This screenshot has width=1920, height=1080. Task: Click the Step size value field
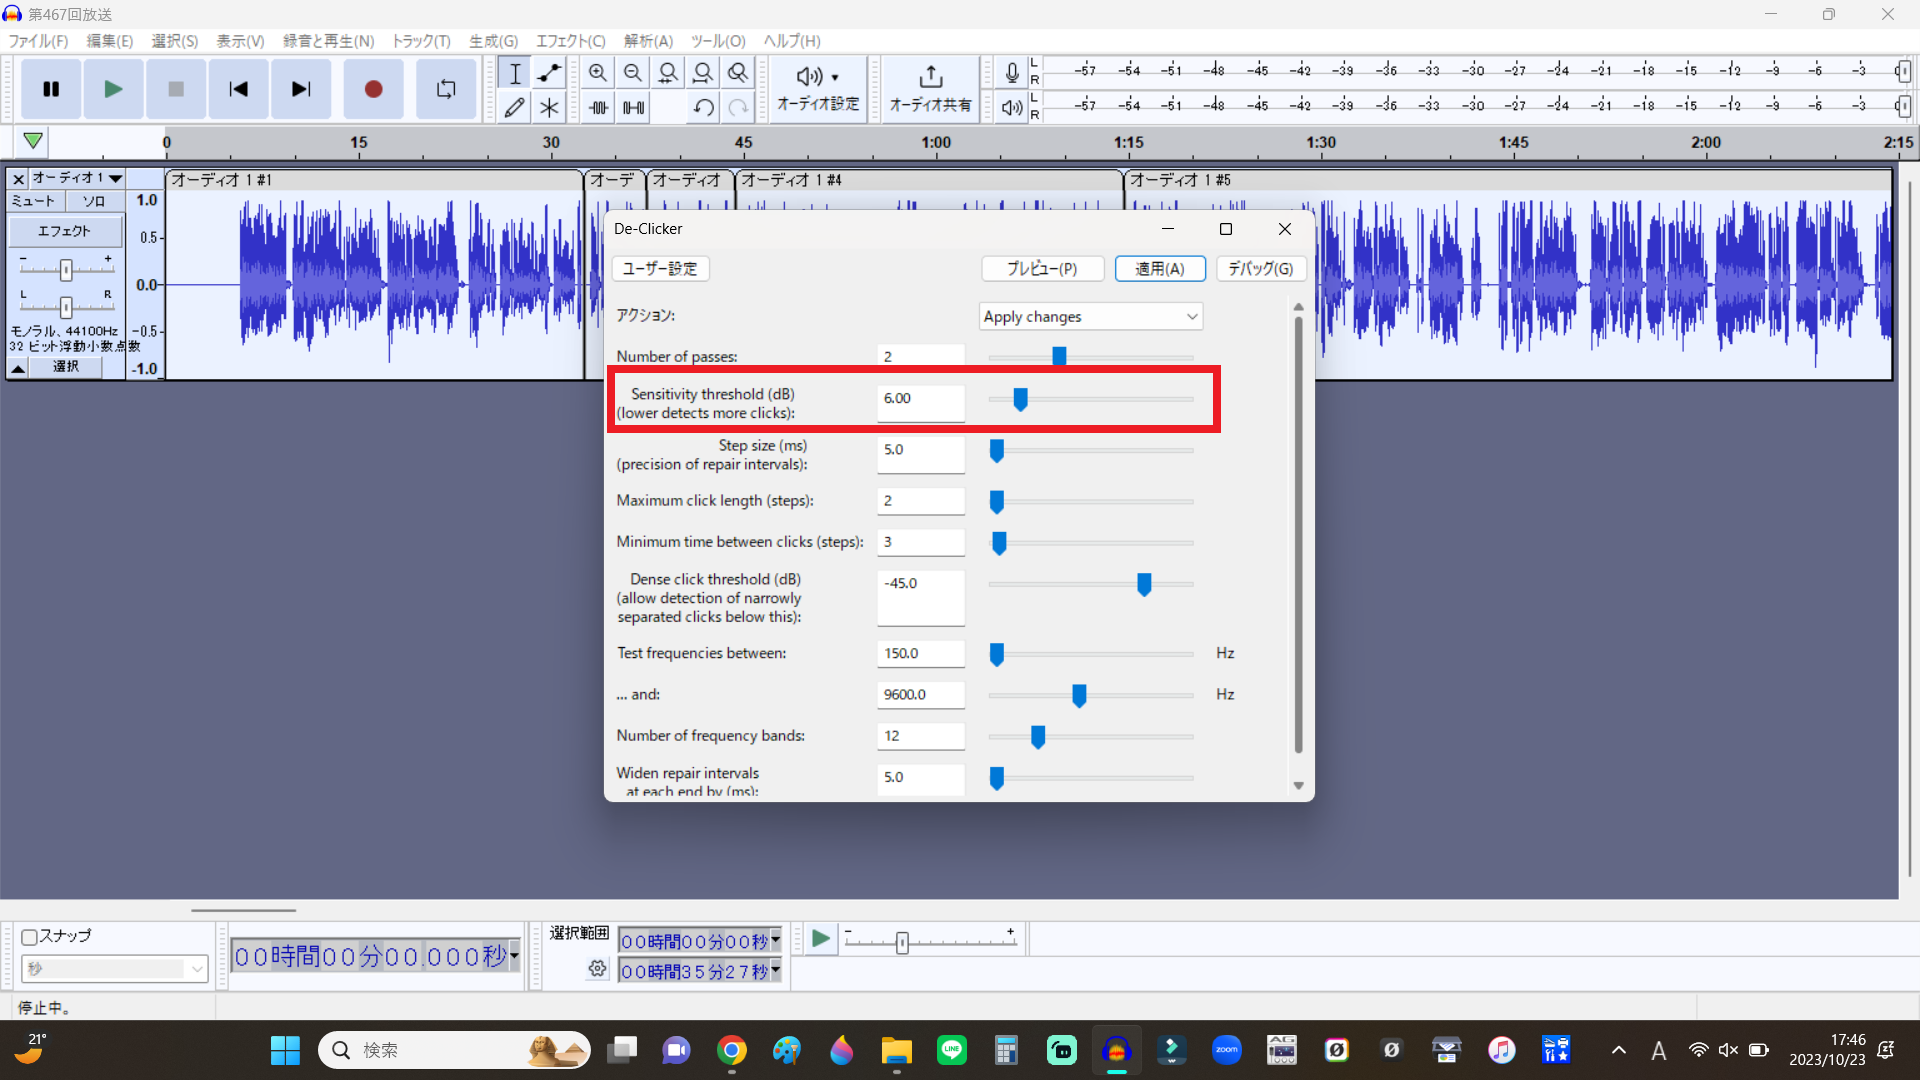[x=920, y=450]
